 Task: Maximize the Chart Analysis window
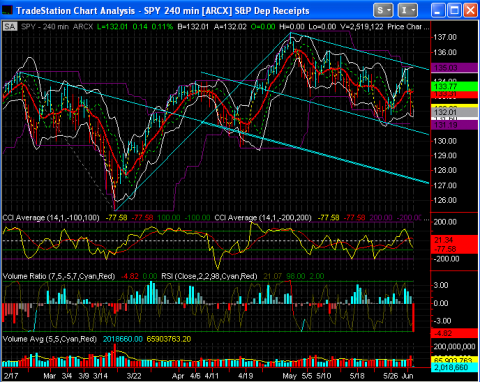pos(454,11)
